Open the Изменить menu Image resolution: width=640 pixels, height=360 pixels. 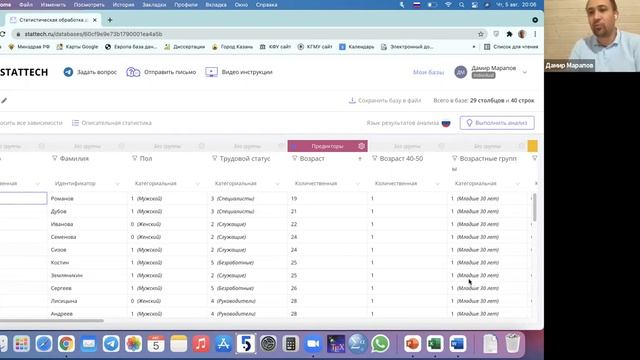pos(53,5)
